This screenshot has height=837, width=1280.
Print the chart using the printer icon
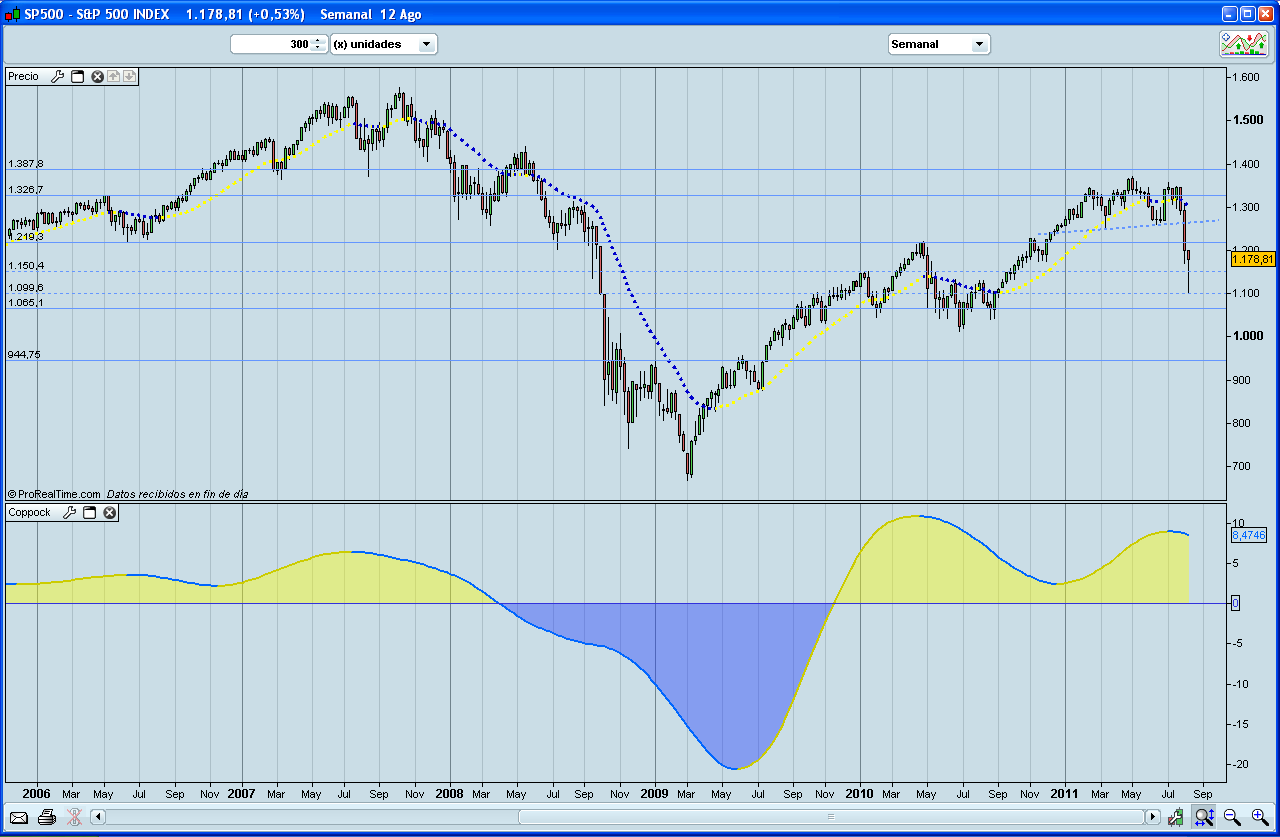click(46, 817)
